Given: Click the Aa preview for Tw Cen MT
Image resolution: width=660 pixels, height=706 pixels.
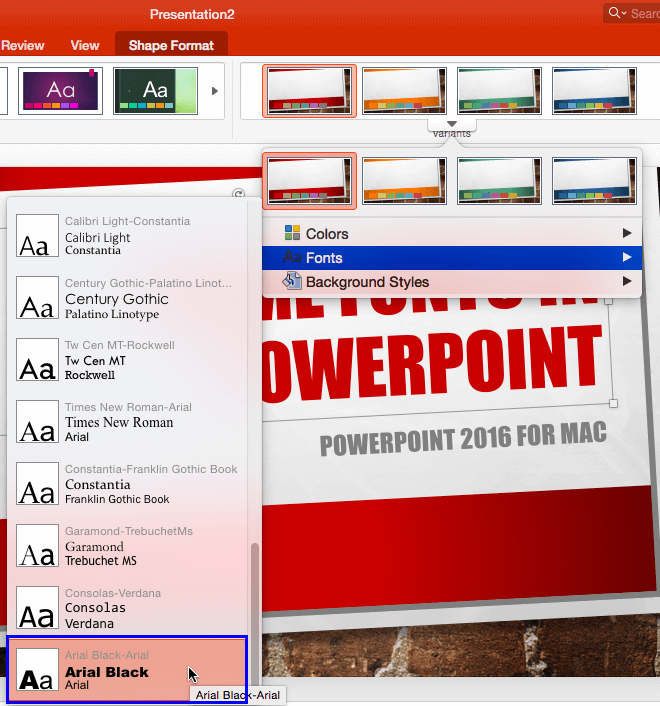Looking at the screenshot, I should coord(37,359).
